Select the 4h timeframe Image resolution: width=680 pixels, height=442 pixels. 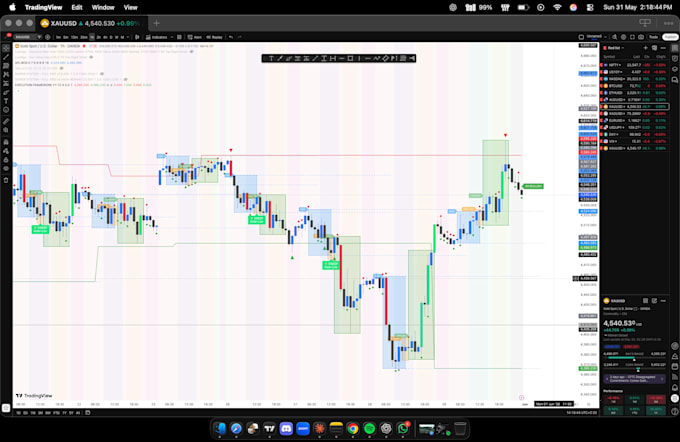coord(105,37)
